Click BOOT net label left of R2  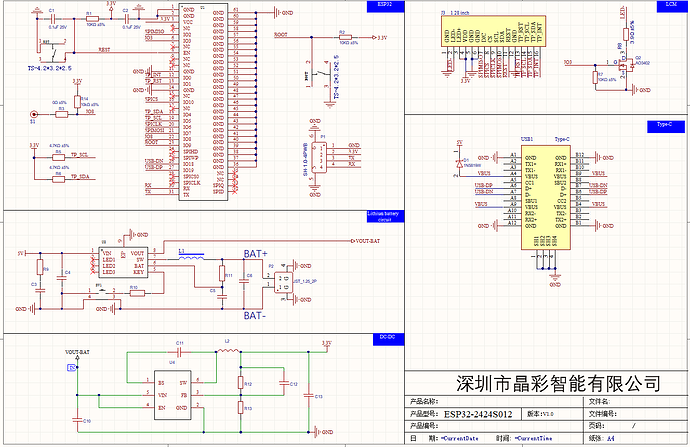(280, 34)
